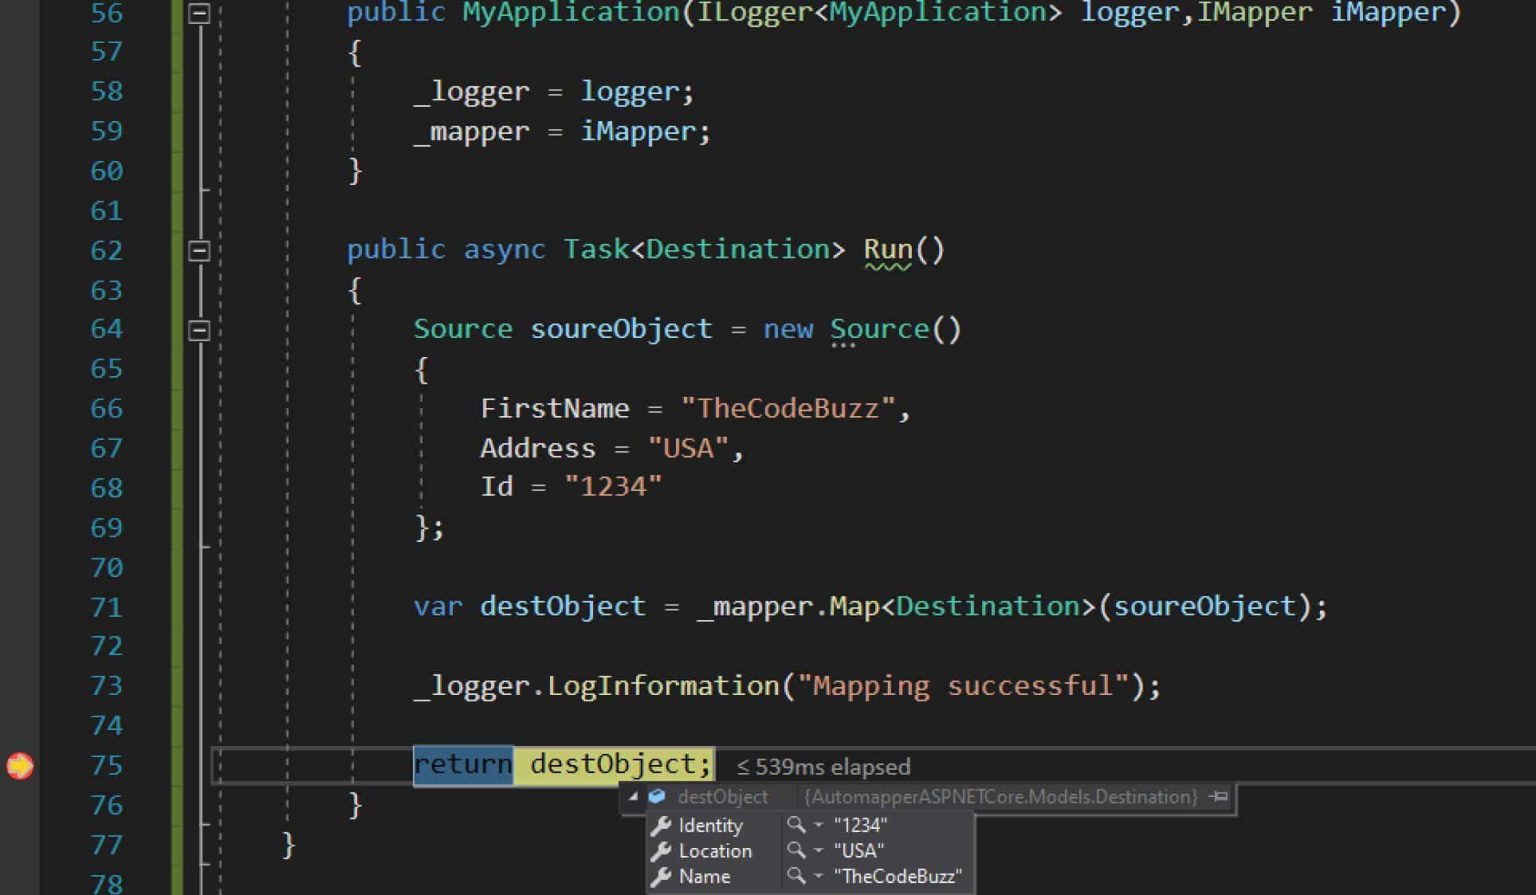Screen dimensions: 1536x895
Task: Click the Address property on line 67
Action: coord(538,448)
